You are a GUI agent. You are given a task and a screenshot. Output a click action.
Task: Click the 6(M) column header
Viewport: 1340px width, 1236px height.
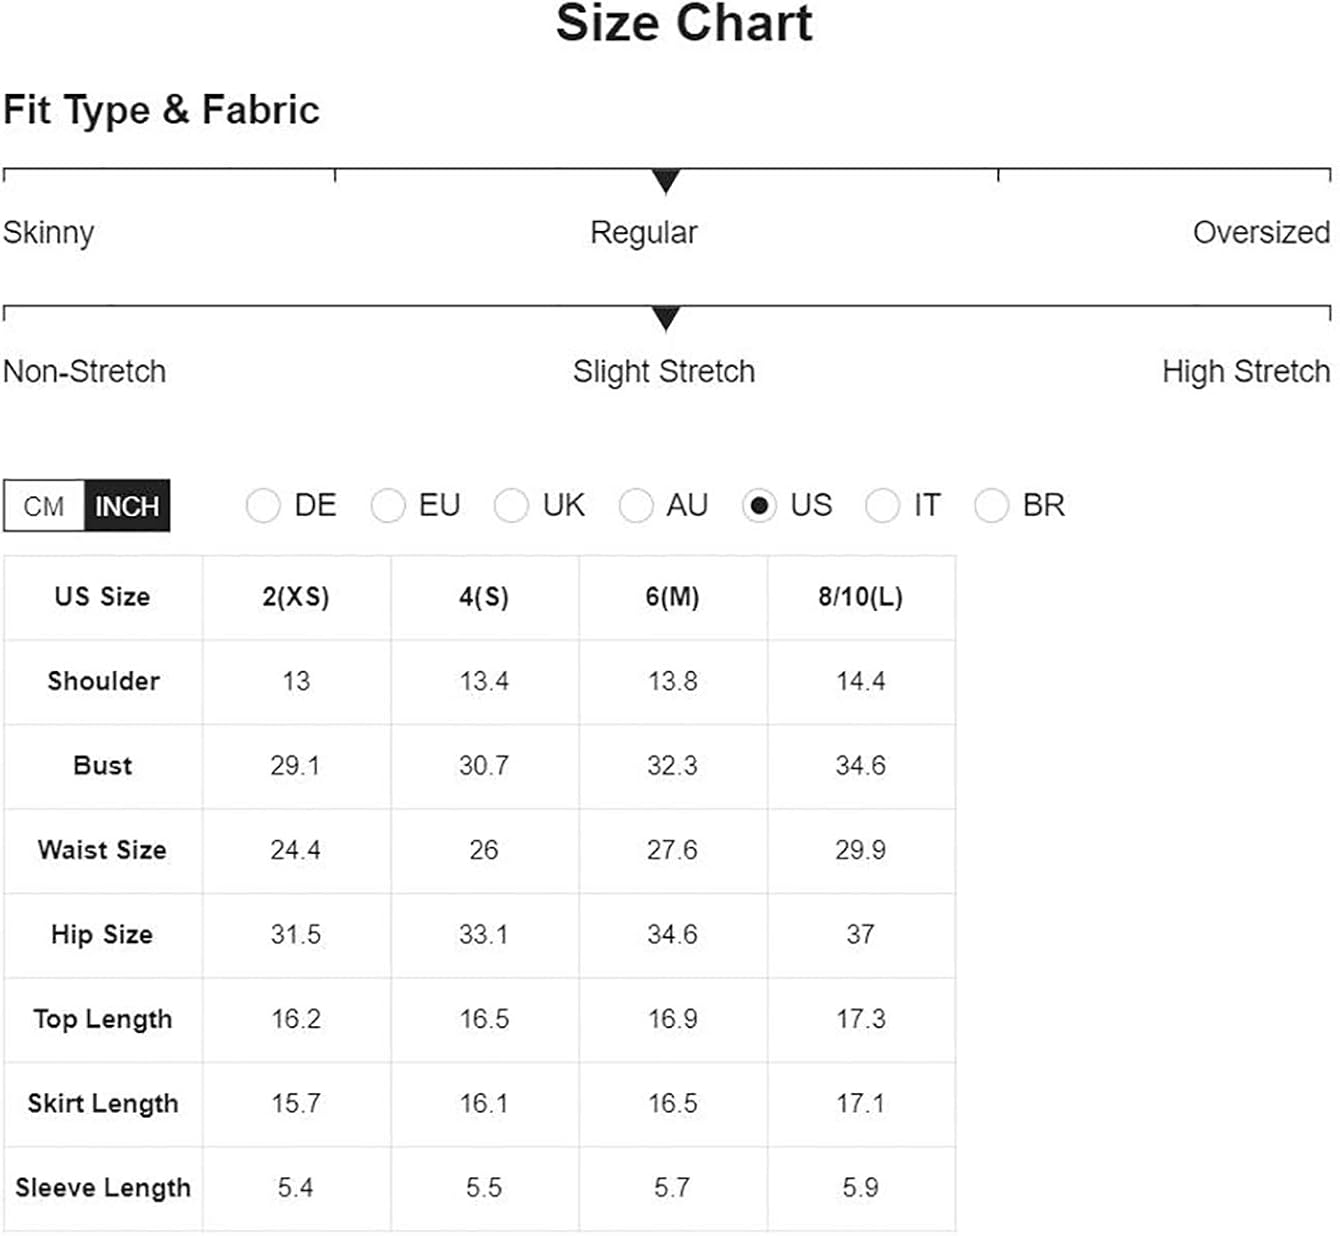coord(672,597)
